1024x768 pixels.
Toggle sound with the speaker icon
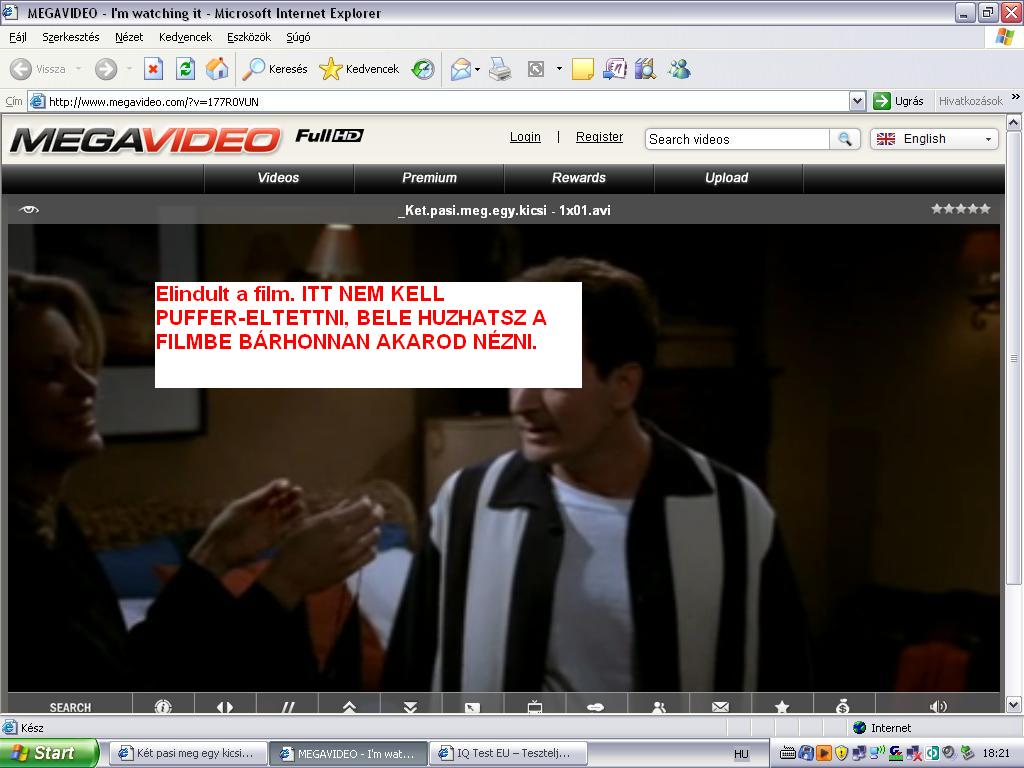pos(938,707)
